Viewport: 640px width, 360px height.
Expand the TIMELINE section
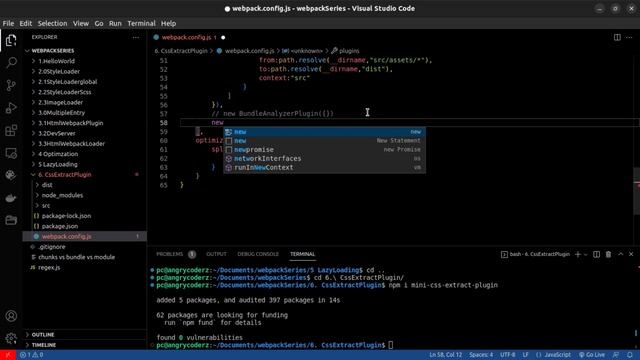click(43, 345)
